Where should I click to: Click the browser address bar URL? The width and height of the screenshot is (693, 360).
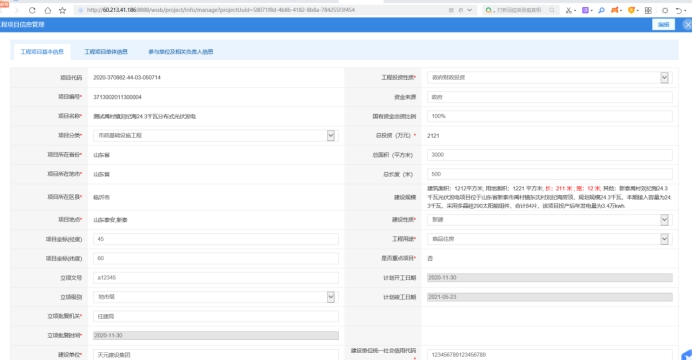tap(221, 10)
